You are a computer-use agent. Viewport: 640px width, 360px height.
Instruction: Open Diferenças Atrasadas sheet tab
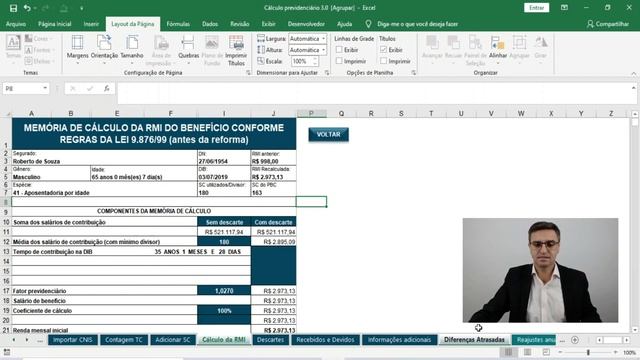(474, 340)
